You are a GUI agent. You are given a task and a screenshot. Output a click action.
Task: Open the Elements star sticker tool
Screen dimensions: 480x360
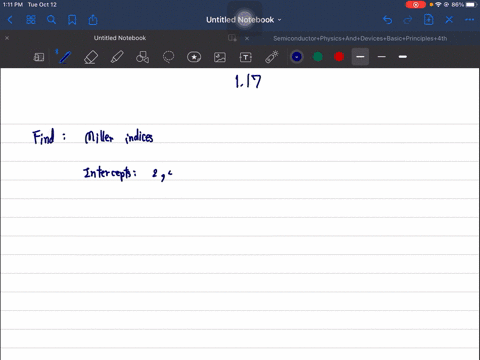194,57
